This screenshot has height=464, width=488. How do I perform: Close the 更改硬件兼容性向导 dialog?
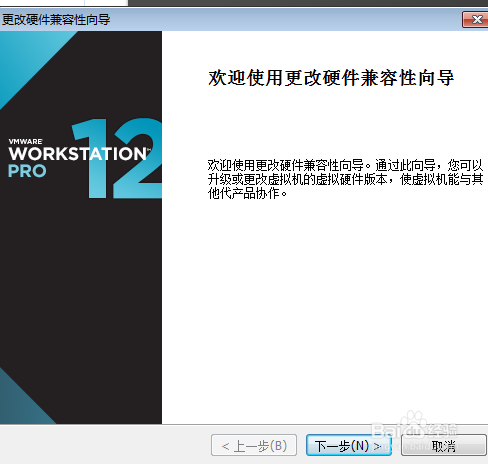click(475, 20)
